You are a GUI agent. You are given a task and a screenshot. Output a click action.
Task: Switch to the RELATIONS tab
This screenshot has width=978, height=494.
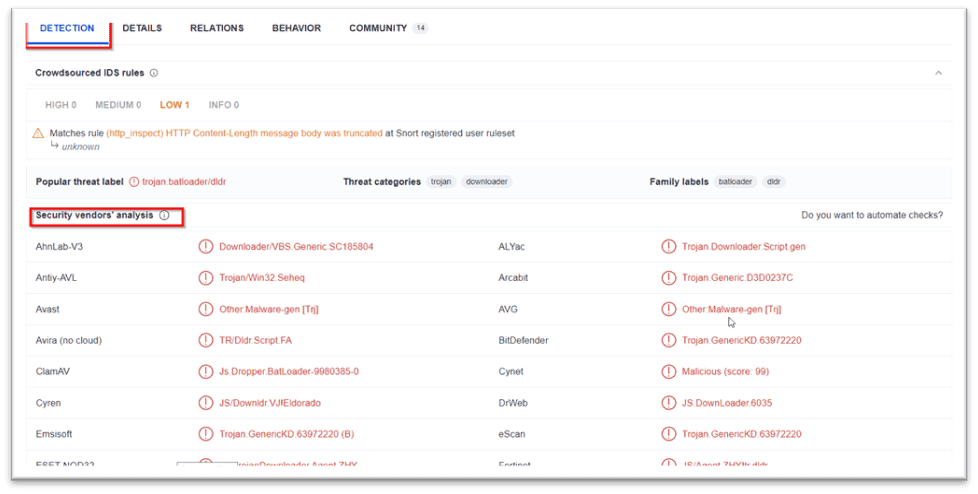coord(217,28)
